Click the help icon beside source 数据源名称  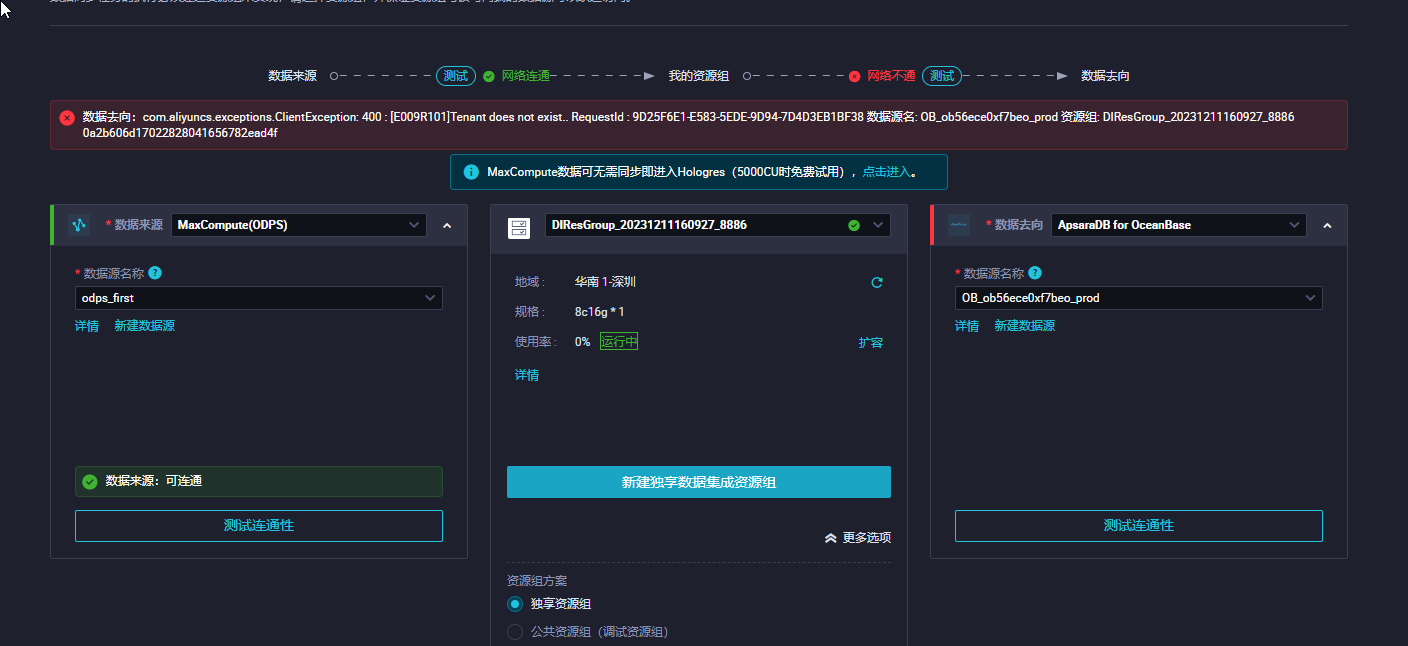(155, 272)
